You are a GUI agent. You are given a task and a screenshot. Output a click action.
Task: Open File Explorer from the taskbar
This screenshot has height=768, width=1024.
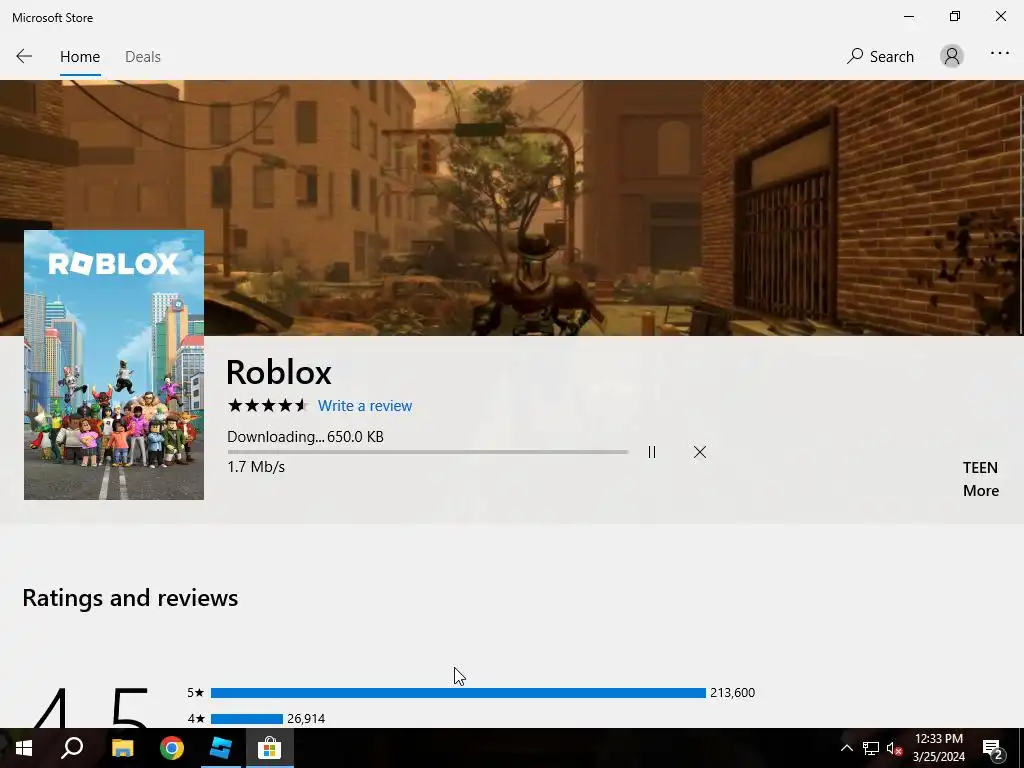click(122, 748)
